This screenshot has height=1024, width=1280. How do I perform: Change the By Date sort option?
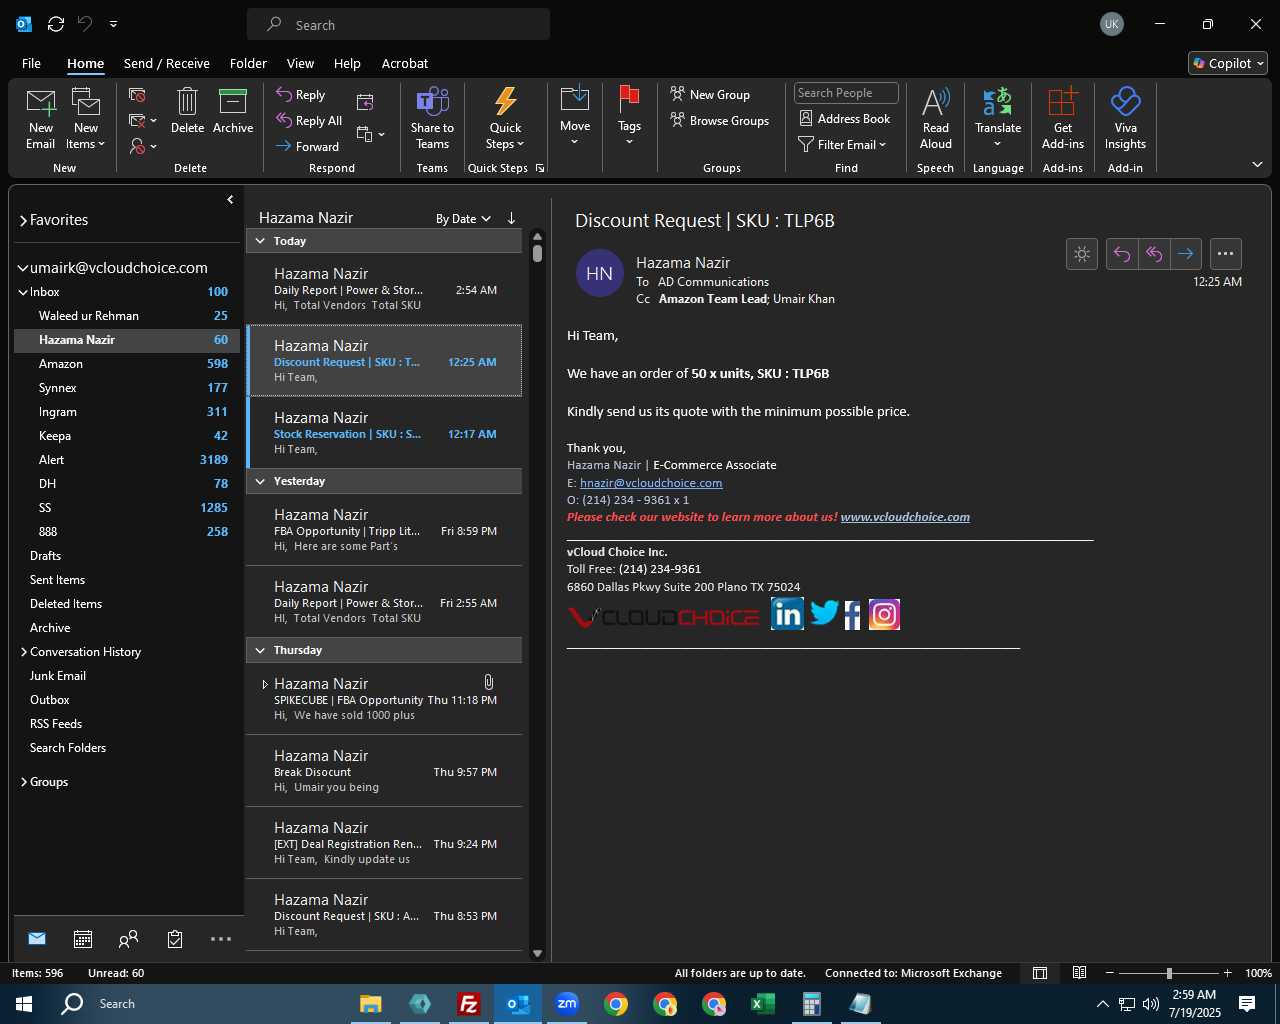click(x=463, y=219)
